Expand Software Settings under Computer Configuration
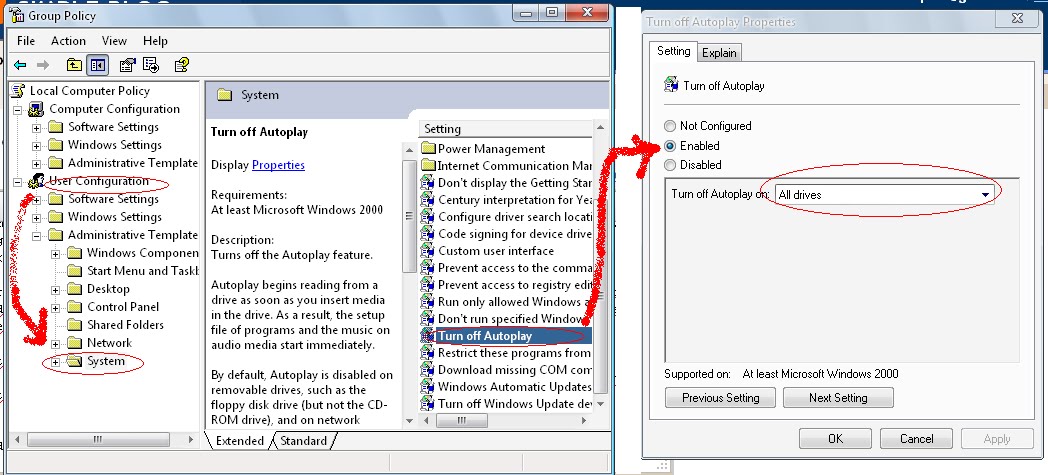 coord(37,128)
